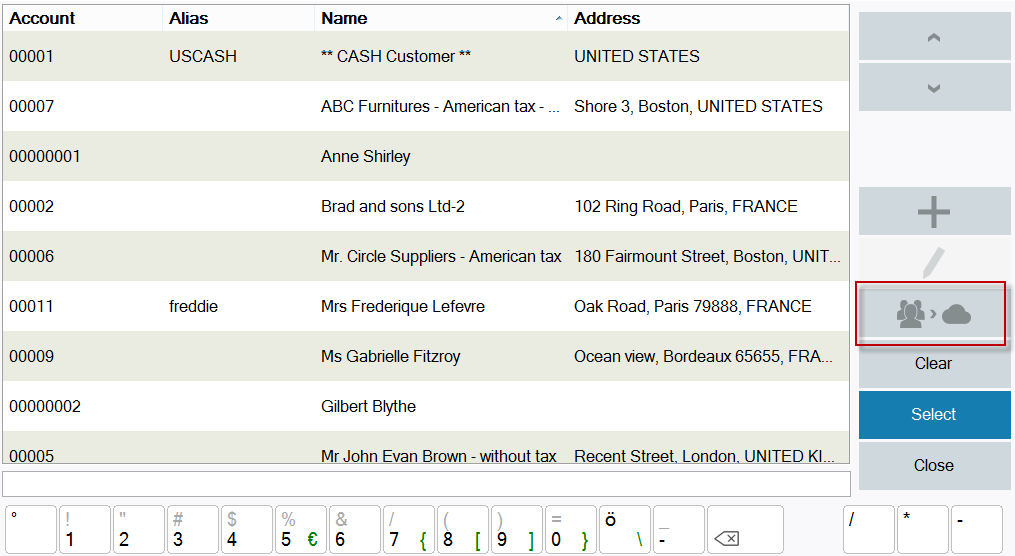Click the search text input field
The height and width of the screenshot is (556, 1015).
[426, 484]
